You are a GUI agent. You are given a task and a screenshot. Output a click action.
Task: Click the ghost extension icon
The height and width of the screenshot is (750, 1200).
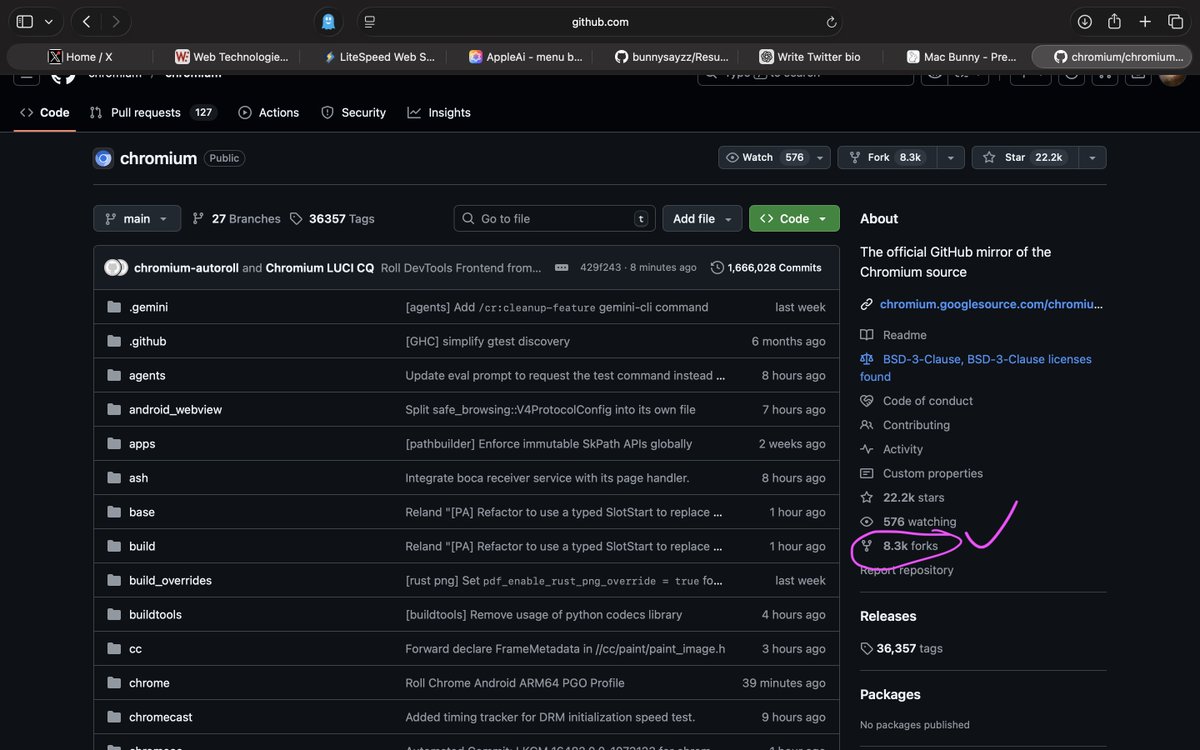pyautogui.click(x=328, y=21)
